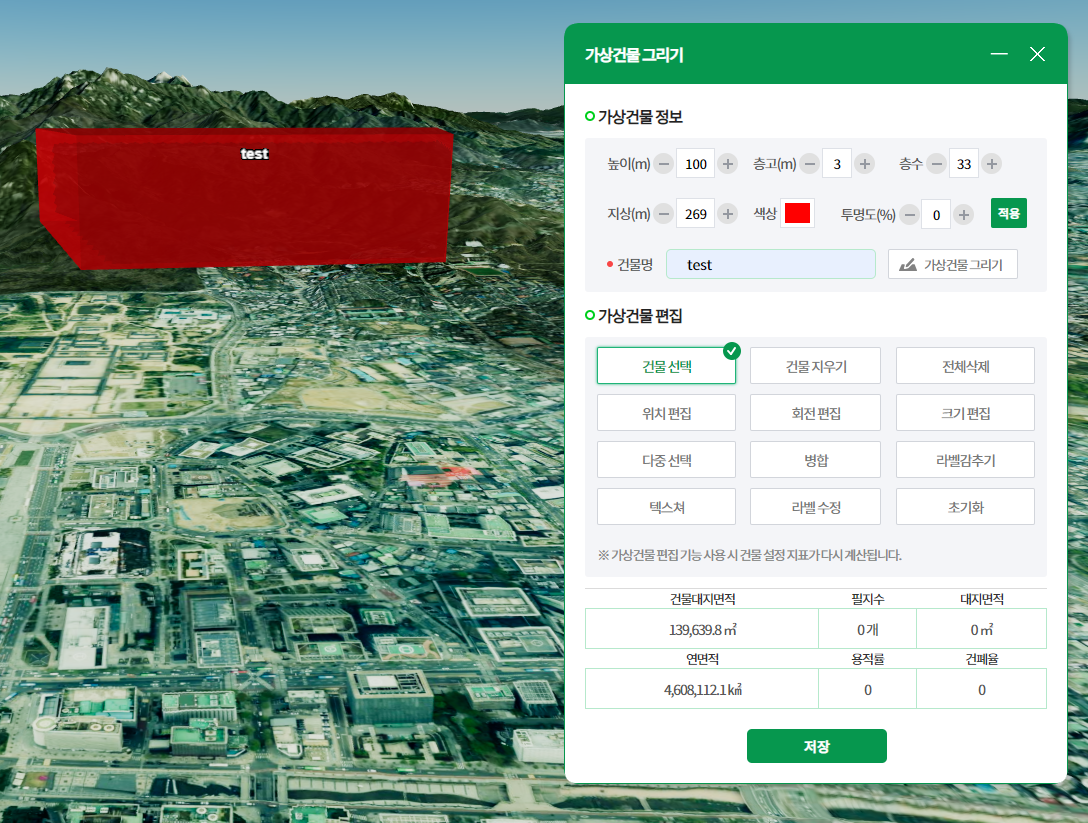The image size is (1088, 823).
Task: Click the 건물대지면적 value 139,639.8 ㎡
Action: pyautogui.click(x=702, y=629)
